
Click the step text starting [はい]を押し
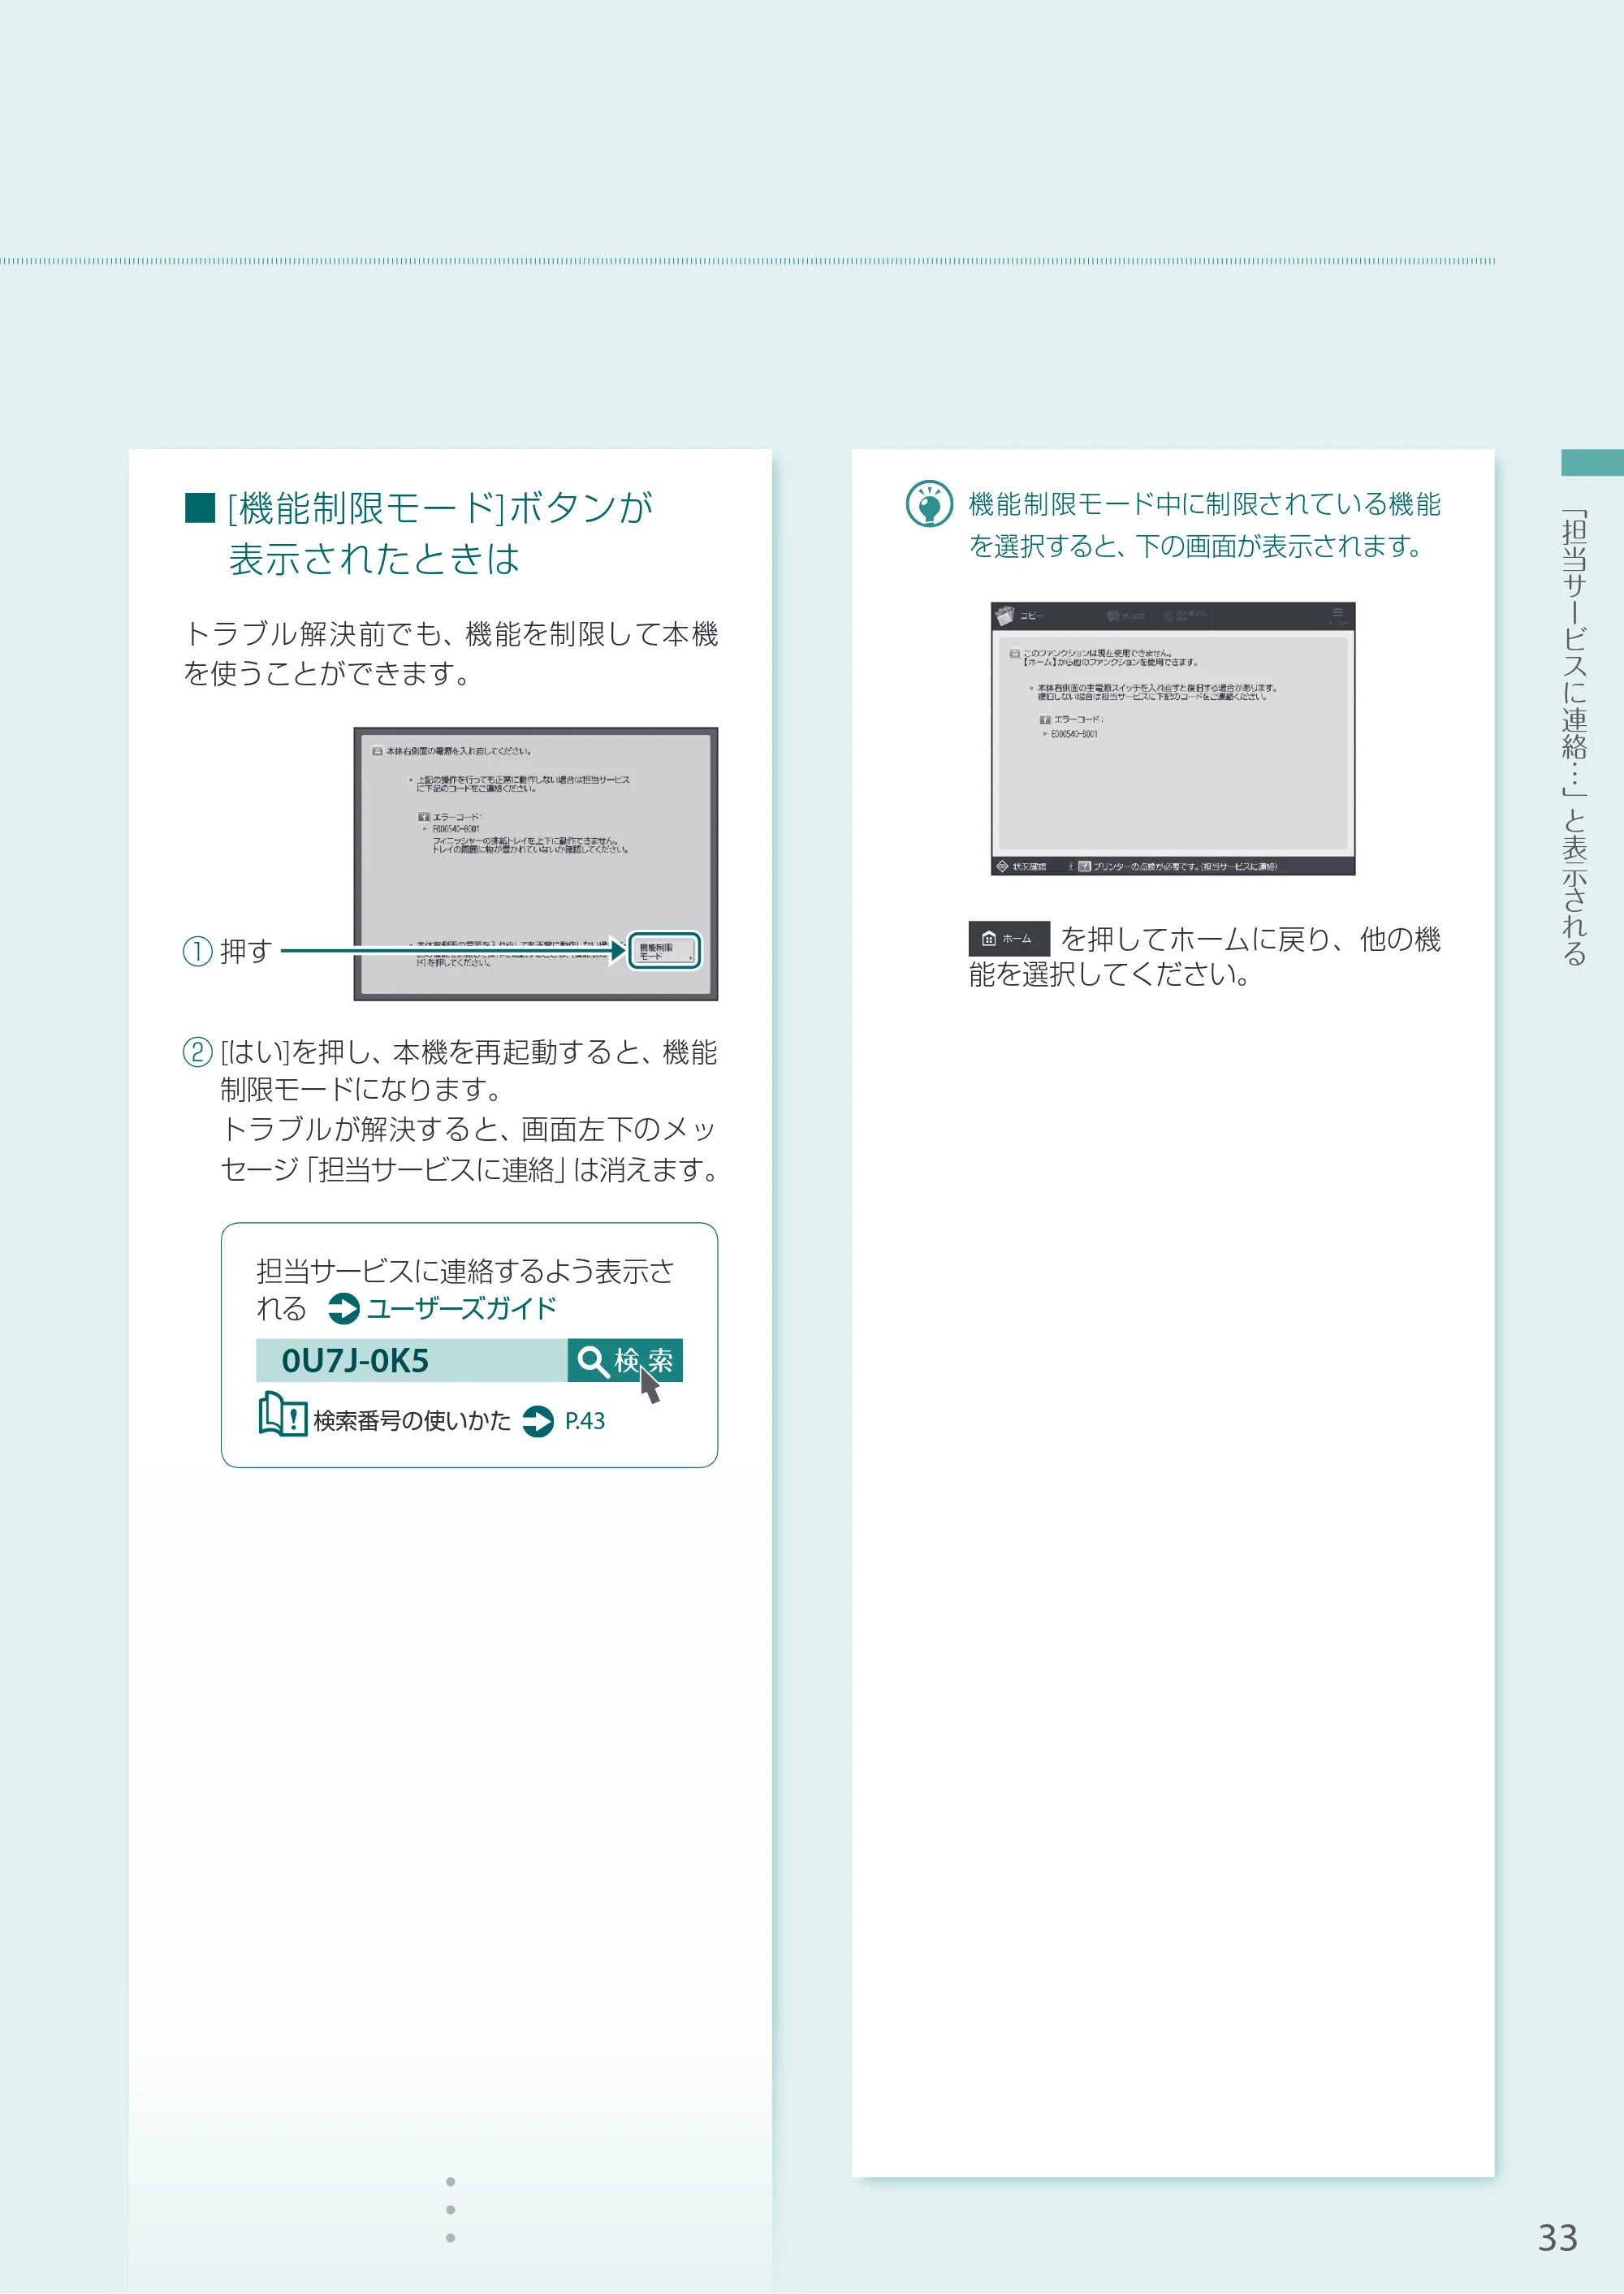[468, 1110]
